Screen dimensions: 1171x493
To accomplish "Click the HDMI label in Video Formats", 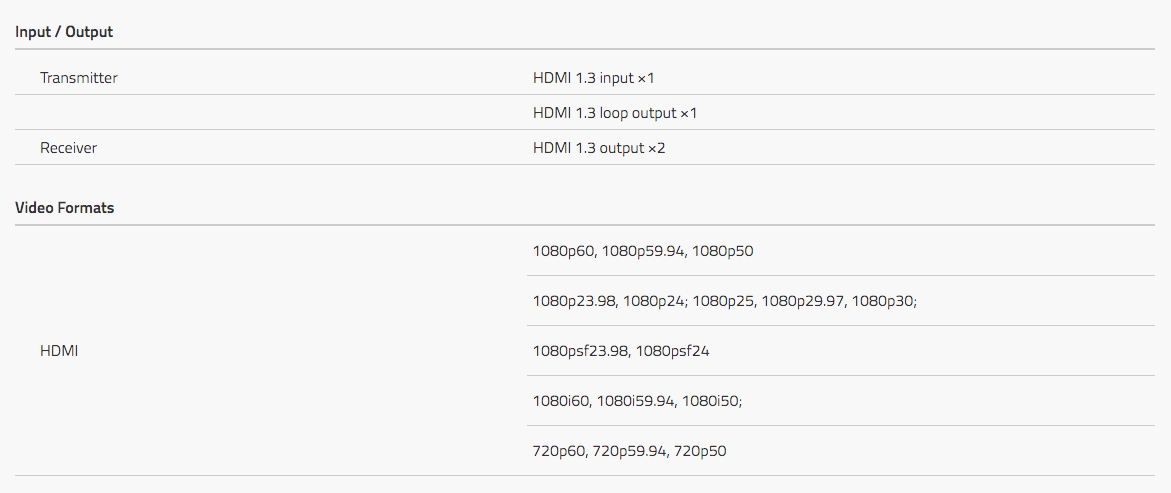I will click(x=59, y=350).
